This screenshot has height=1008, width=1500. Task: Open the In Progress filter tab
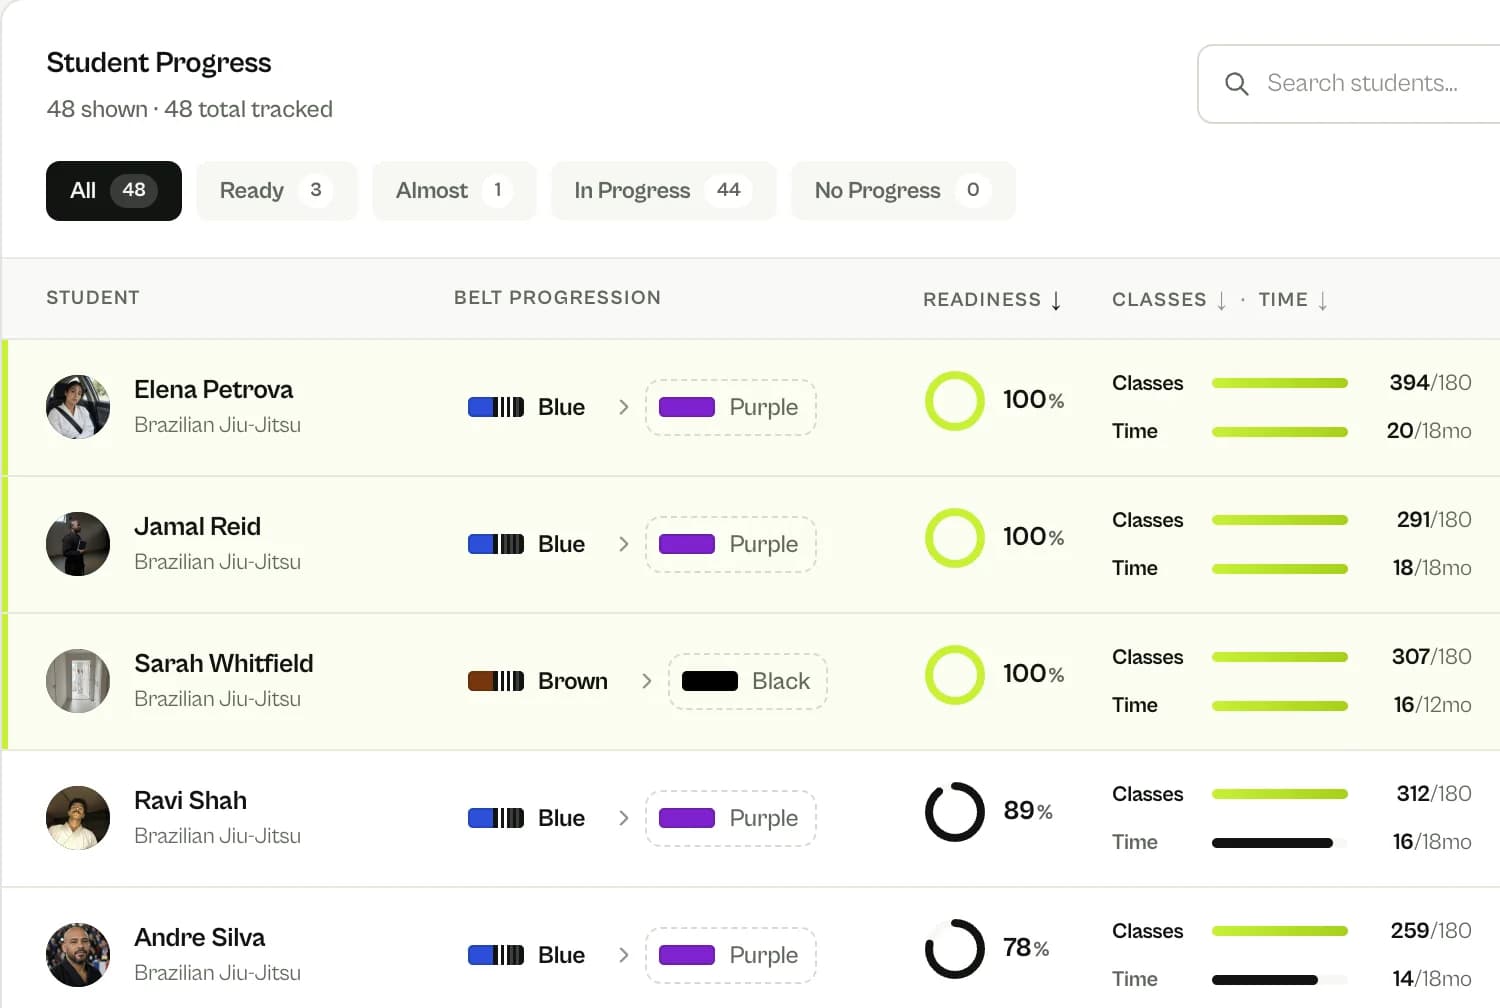pos(664,191)
